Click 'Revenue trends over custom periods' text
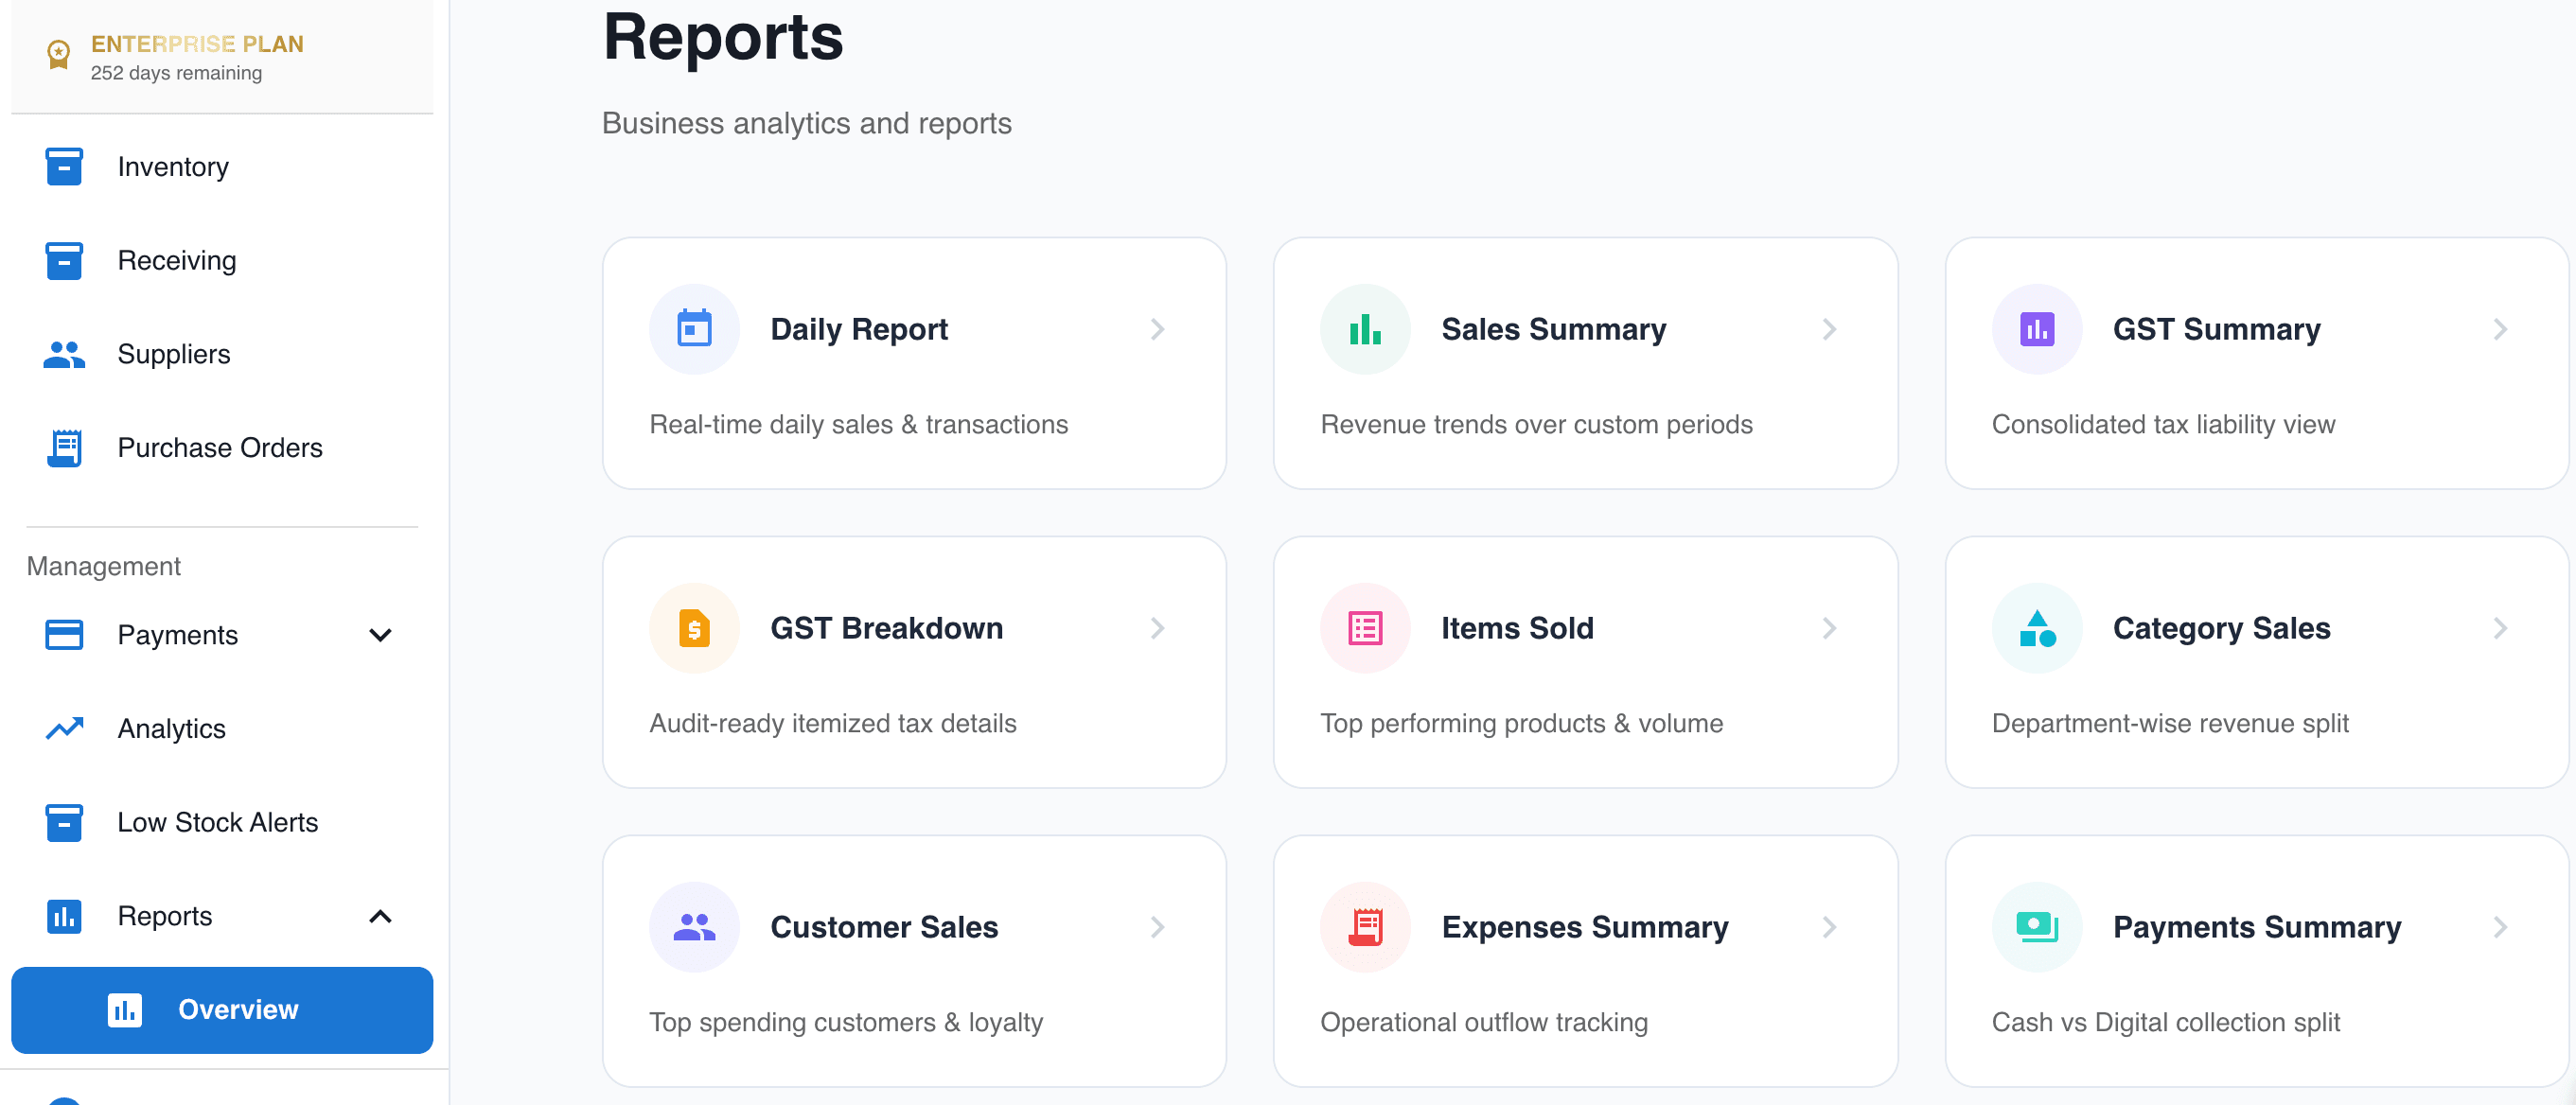The width and height of the screenshot is (2576, 1105). (x=1536, y=424)
